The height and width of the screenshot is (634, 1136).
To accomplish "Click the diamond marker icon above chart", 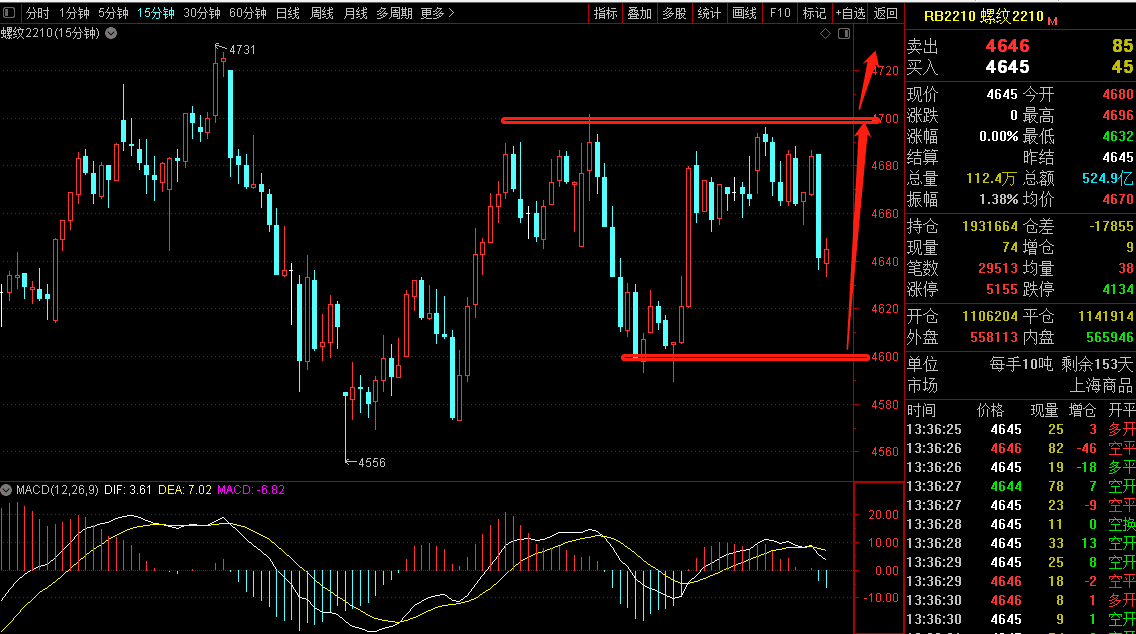I will 825,33.
